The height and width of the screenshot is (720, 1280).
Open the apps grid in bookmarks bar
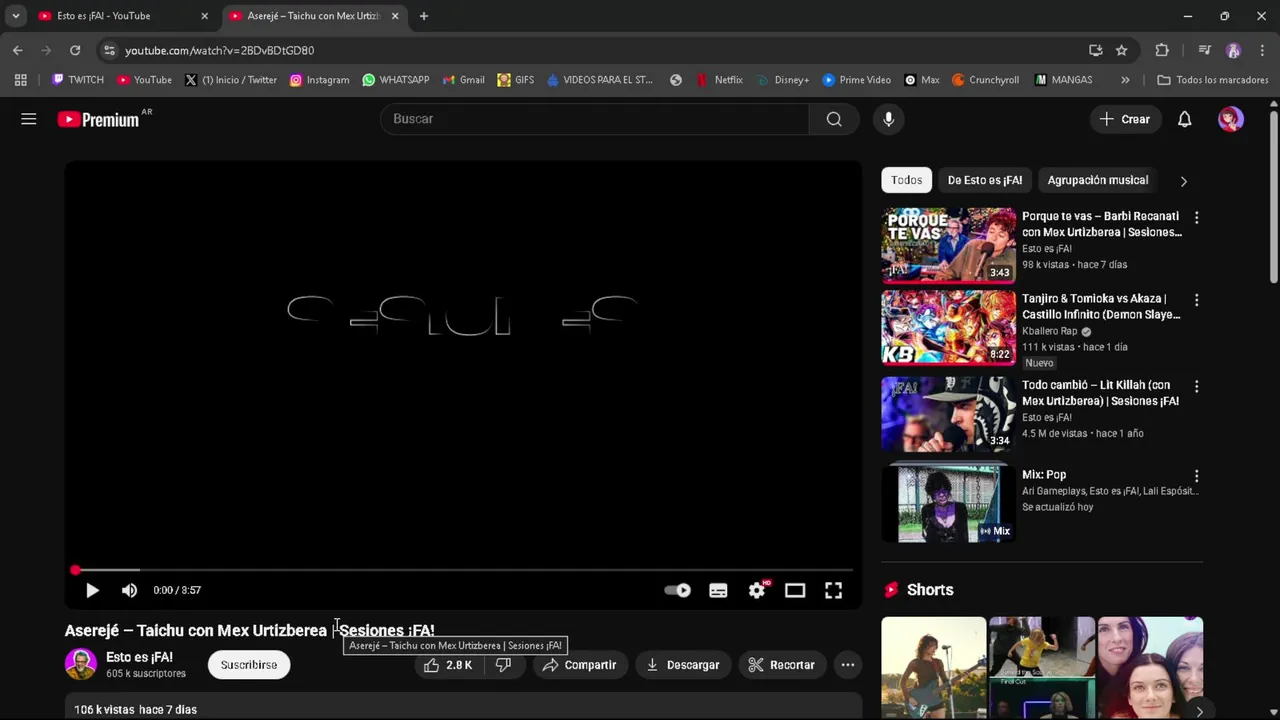point(21,80)
